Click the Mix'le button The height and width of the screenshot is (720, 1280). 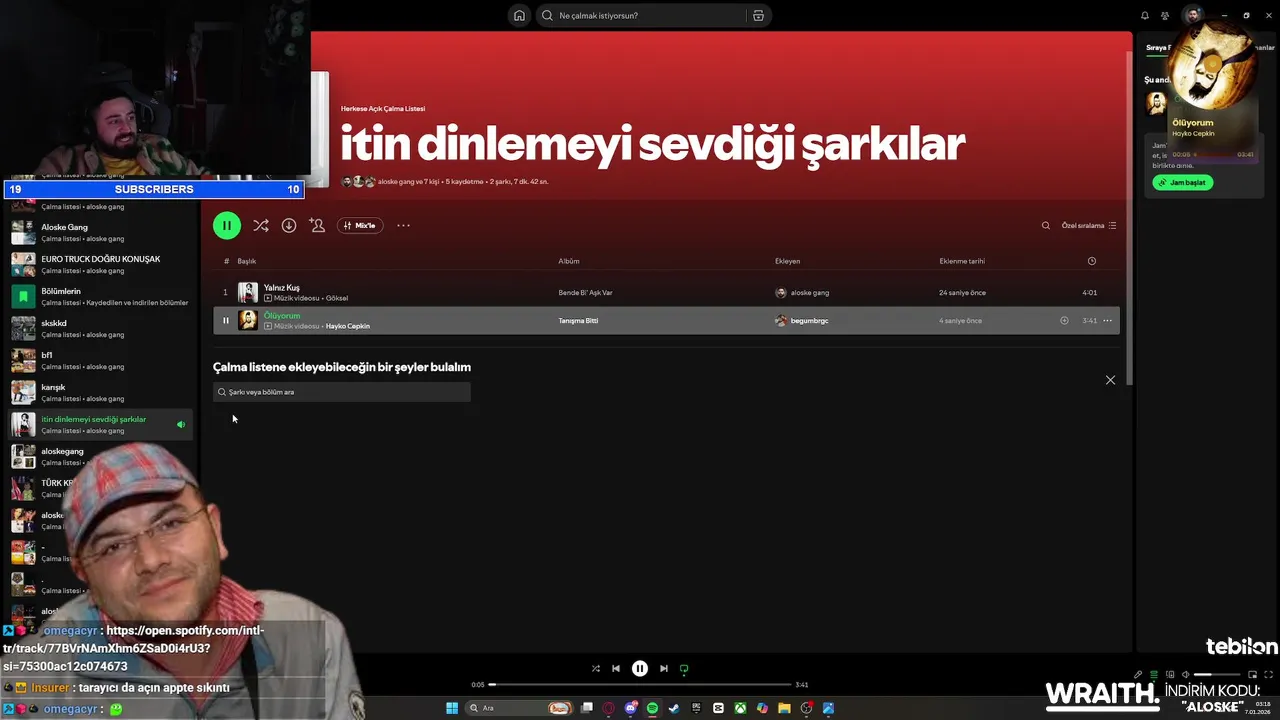pyautogui.click(x=360, y=225)
